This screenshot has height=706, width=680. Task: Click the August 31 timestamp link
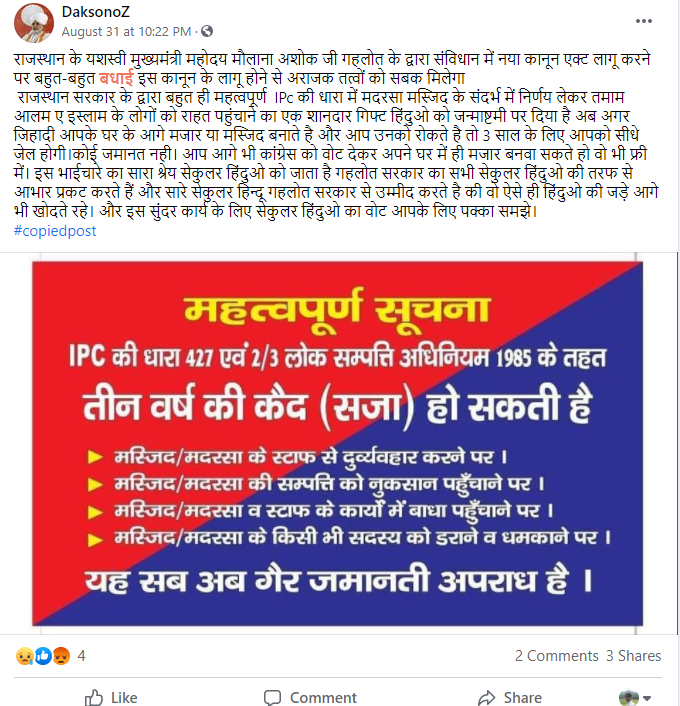(x=126, y=32)
